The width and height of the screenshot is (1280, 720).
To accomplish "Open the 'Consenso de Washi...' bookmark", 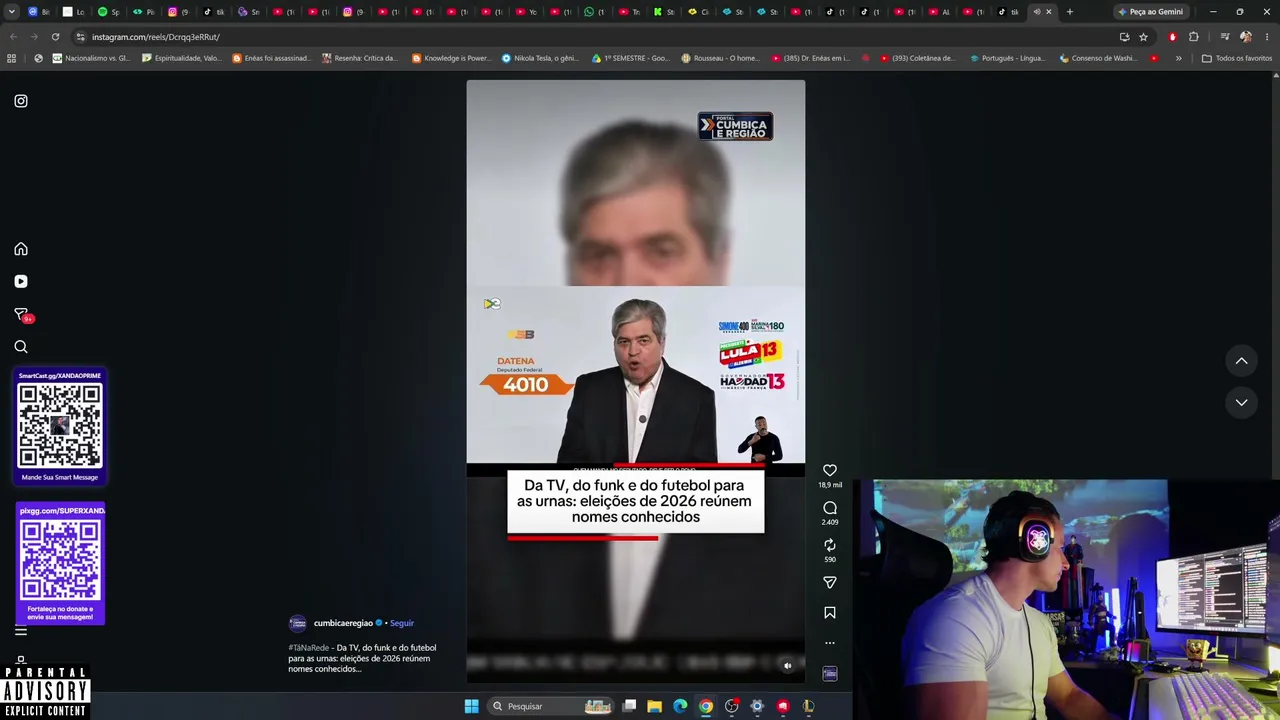I will click(1098, 58).
